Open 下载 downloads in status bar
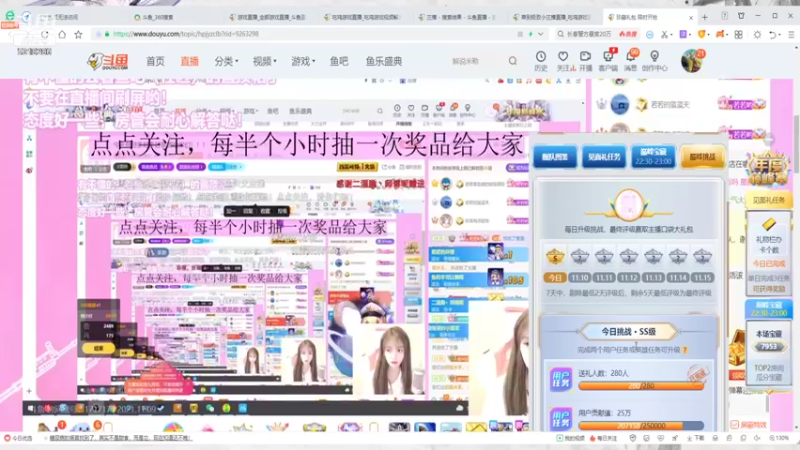800x450 pixels. [696, 438]
